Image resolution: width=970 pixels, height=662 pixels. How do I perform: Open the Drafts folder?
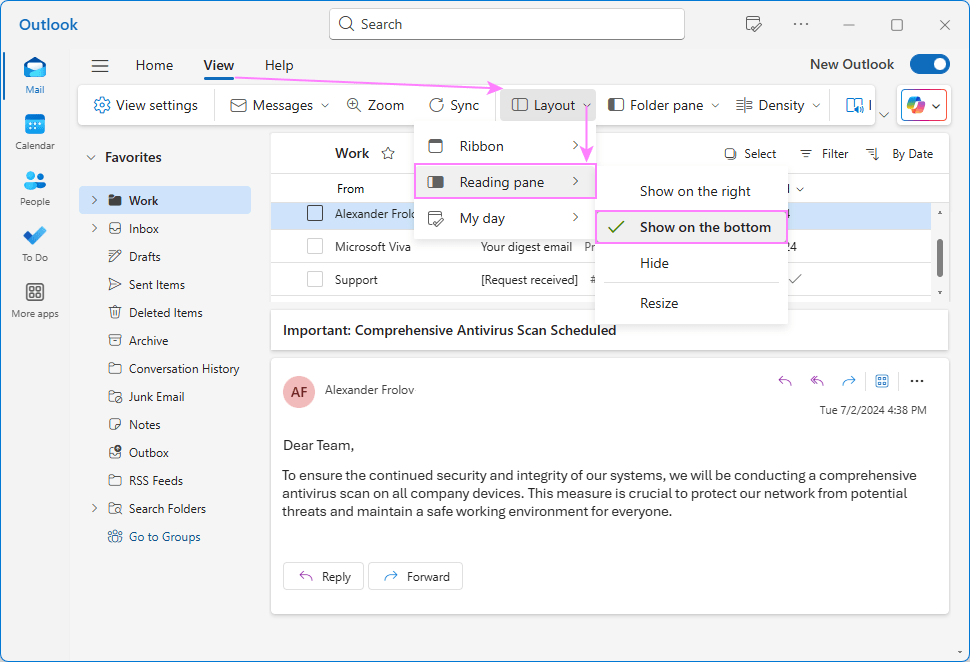[x=144, y=257]
